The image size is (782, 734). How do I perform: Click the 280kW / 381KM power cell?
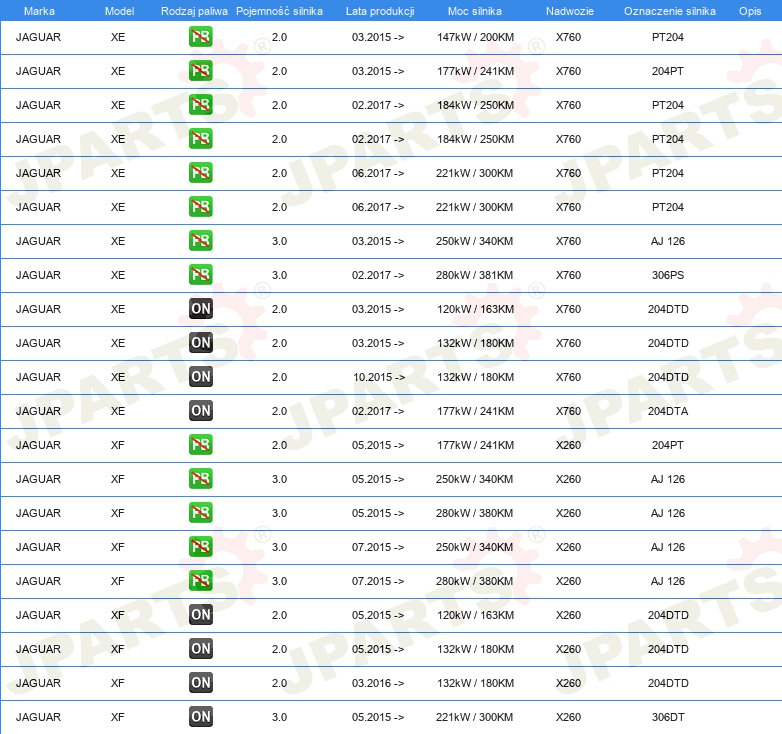[x=475, y=275]
